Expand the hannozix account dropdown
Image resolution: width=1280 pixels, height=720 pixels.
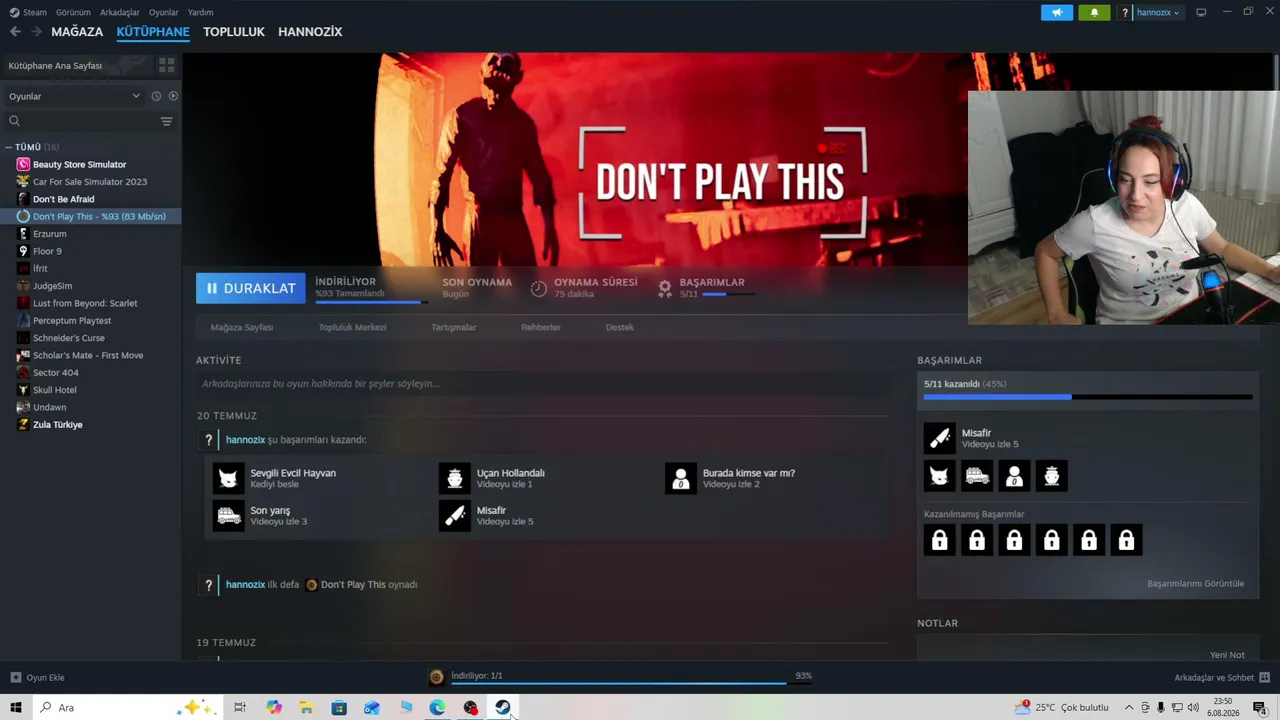point(1157,13)
